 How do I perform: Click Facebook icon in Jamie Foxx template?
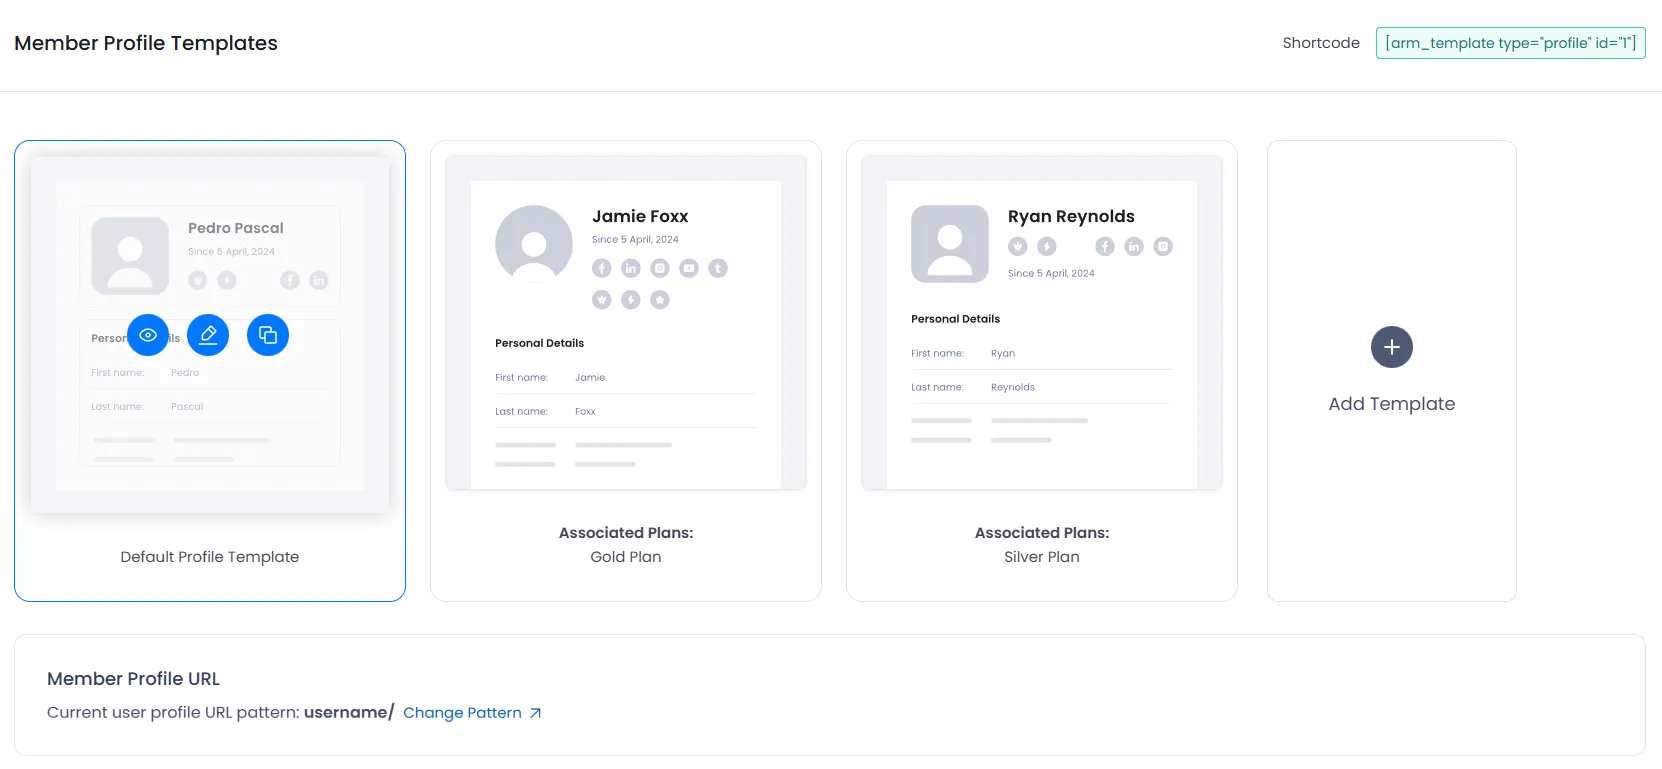coord(602,268)
